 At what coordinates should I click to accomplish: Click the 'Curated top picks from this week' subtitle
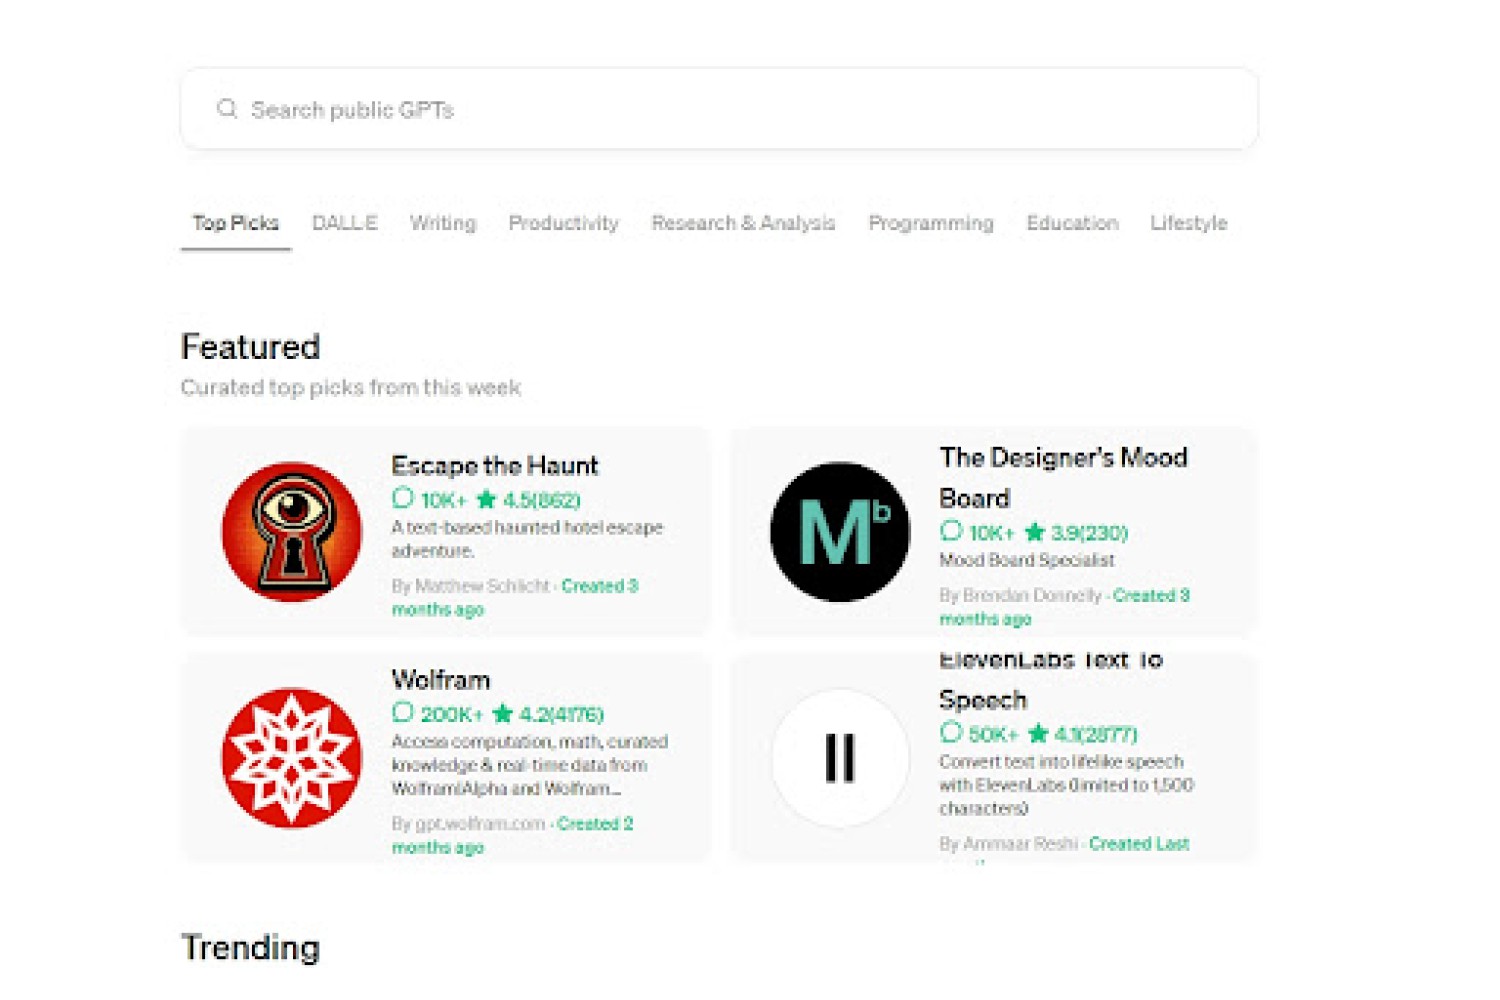tap(351, 387)
